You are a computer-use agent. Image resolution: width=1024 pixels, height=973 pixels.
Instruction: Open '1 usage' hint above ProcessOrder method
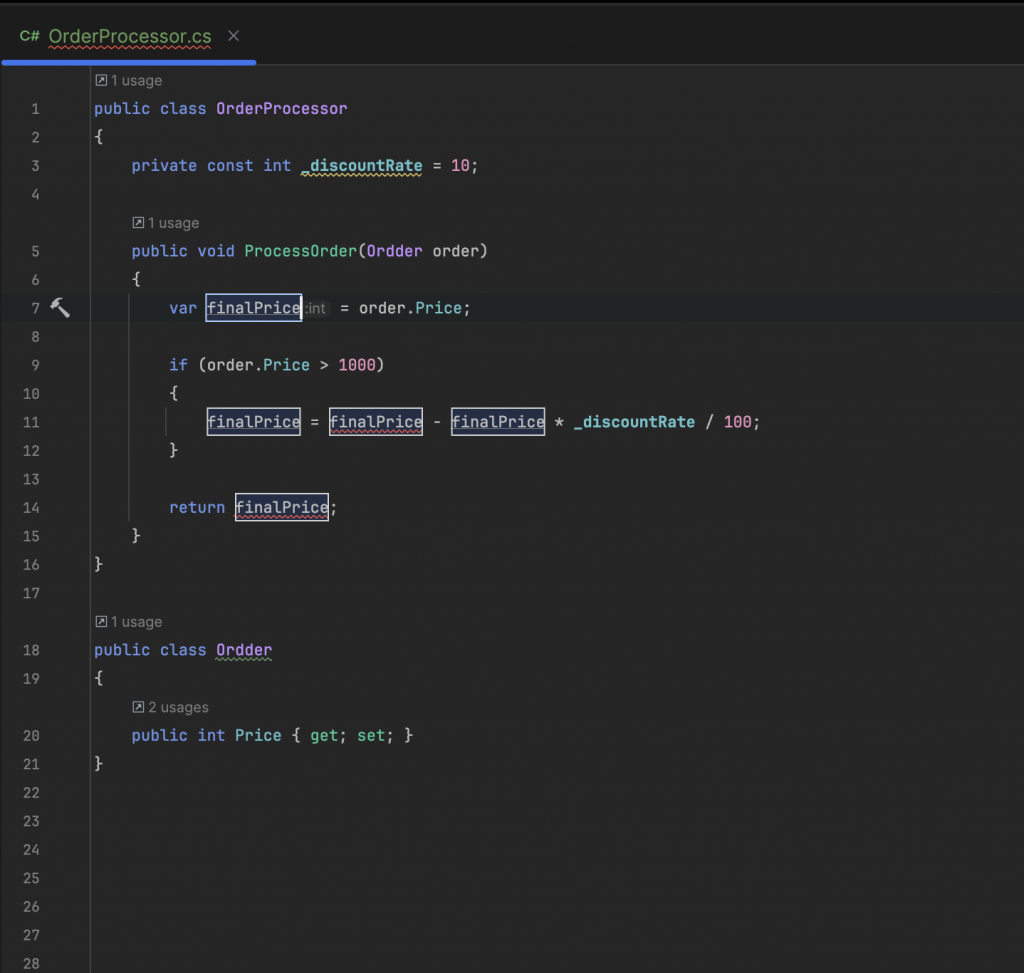tap(166, 223)
